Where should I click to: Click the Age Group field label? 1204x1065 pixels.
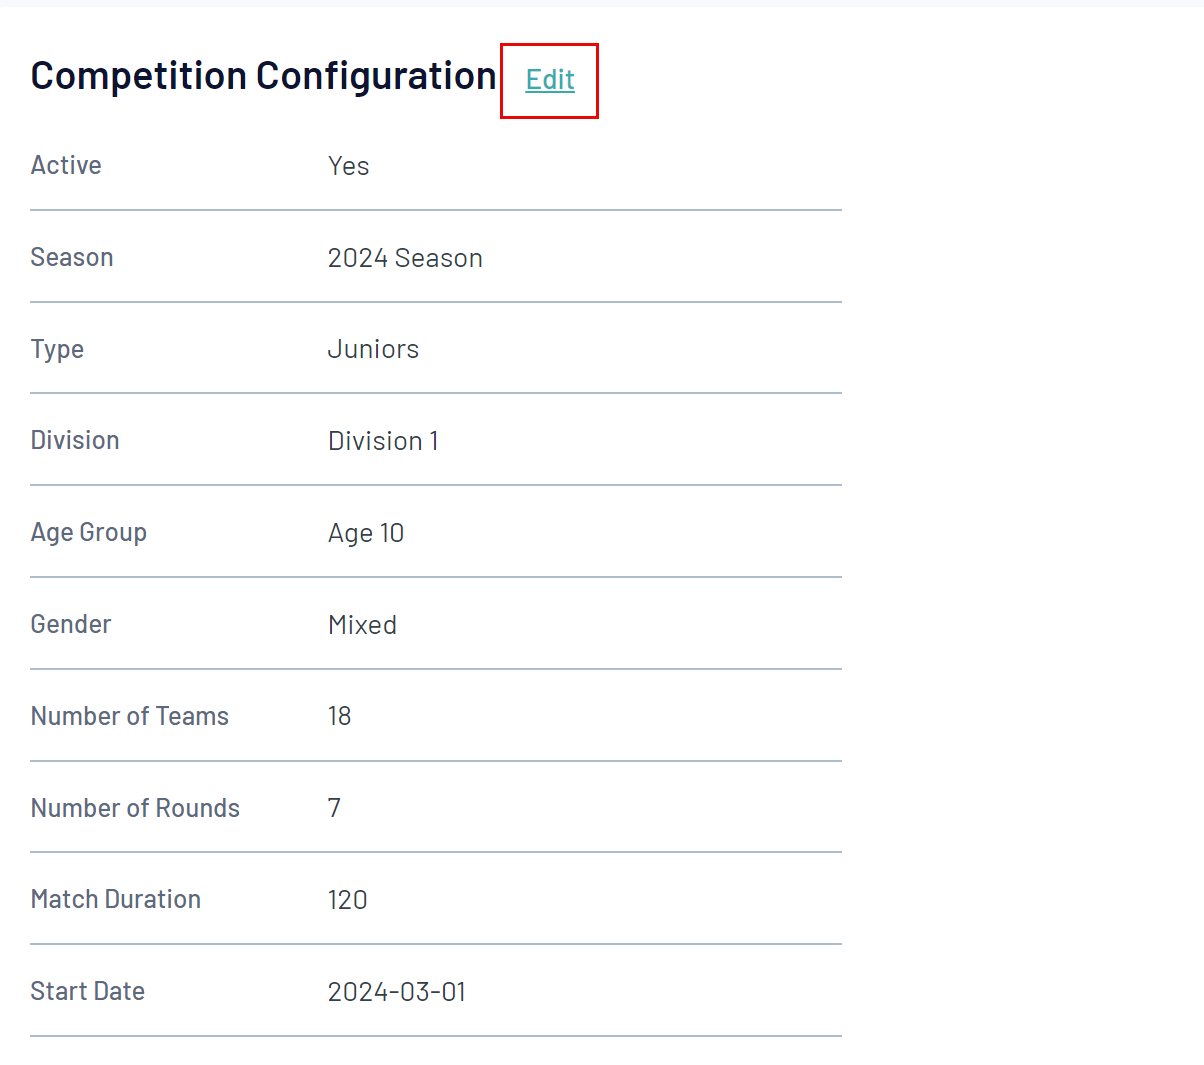pyautogui.click(x=89, y=532)
